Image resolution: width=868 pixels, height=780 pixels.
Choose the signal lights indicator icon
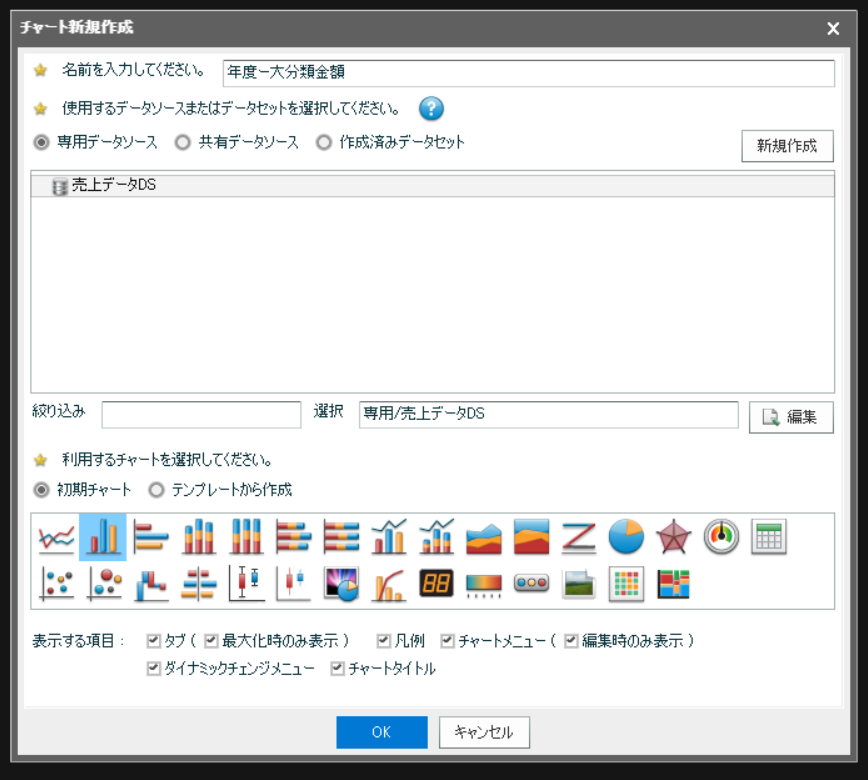pyautogui.click(x=531, y=583)
